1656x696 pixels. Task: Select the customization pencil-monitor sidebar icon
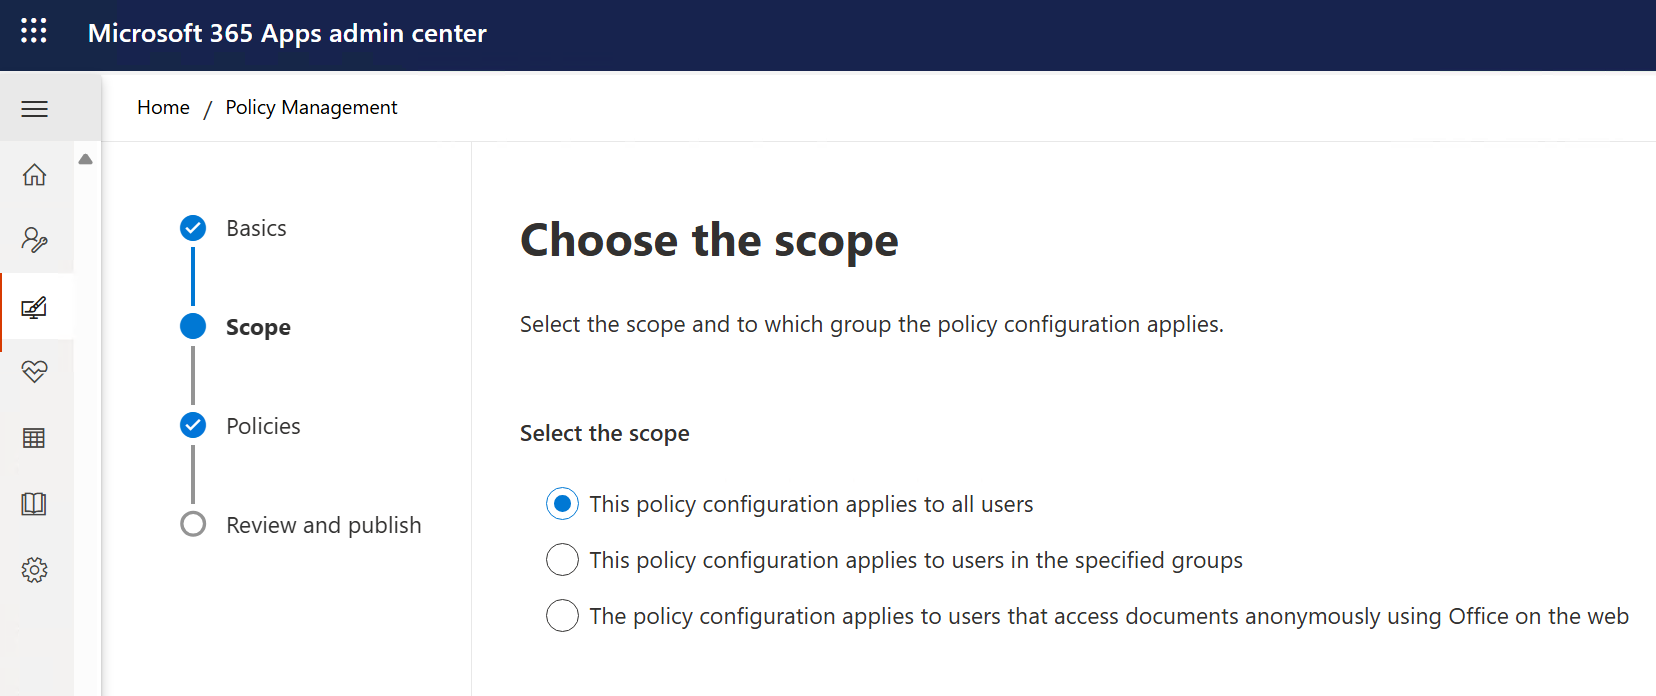35,307
